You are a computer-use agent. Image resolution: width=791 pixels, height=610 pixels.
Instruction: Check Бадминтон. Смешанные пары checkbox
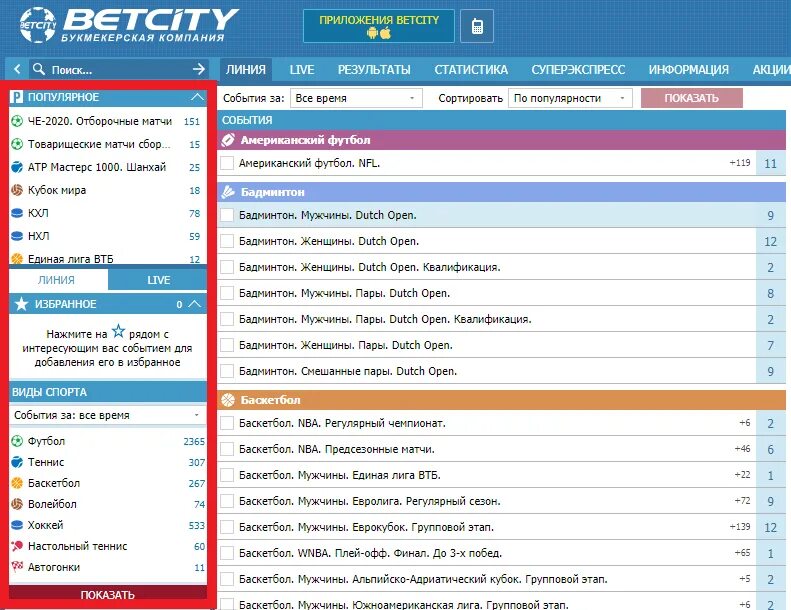pos(227,371)
